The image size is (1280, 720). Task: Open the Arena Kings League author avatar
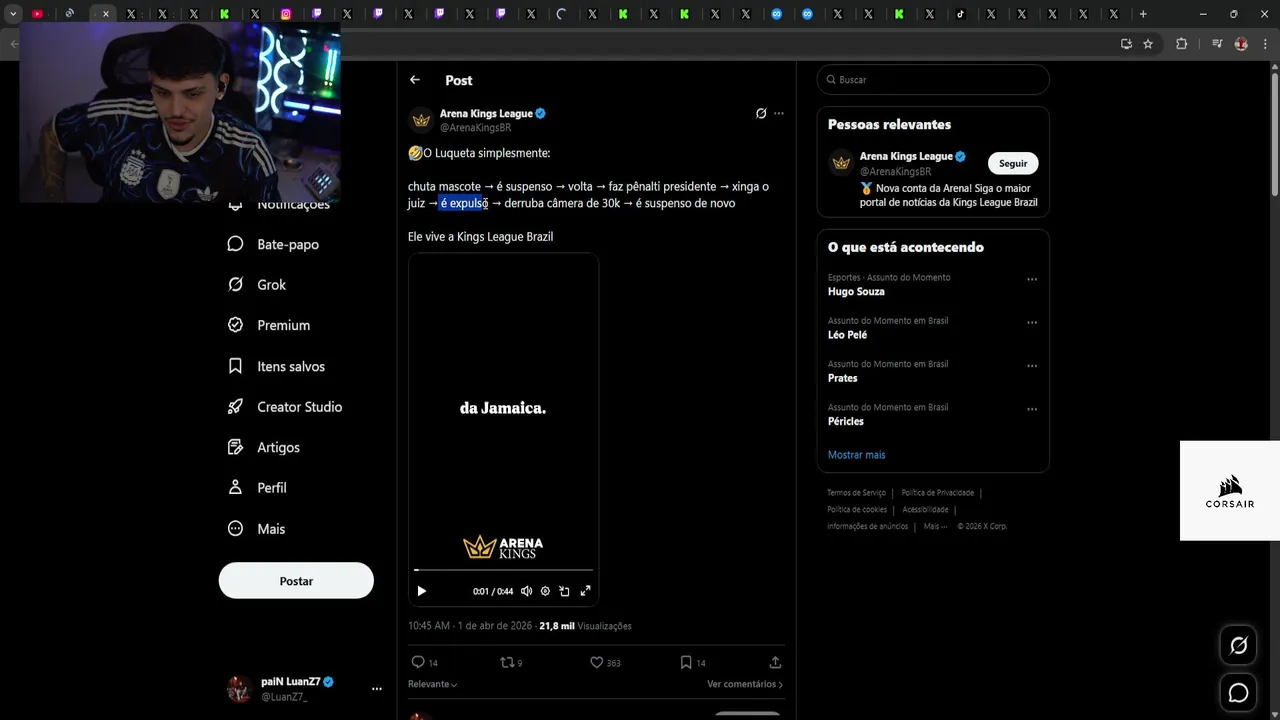click(421, 120)
